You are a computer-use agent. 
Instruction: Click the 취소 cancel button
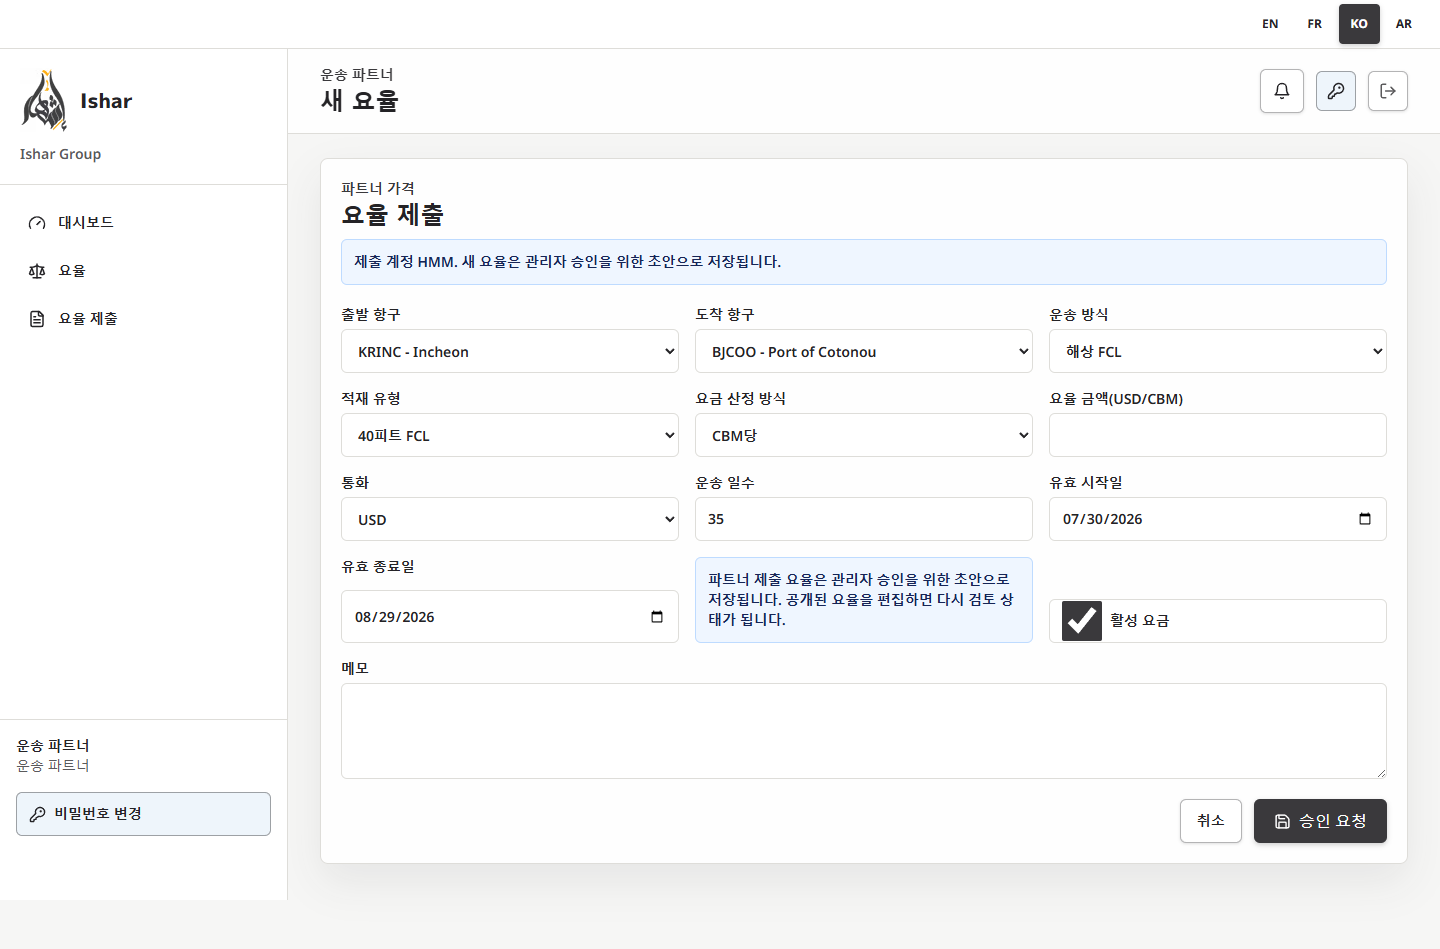coord(1211,821)
